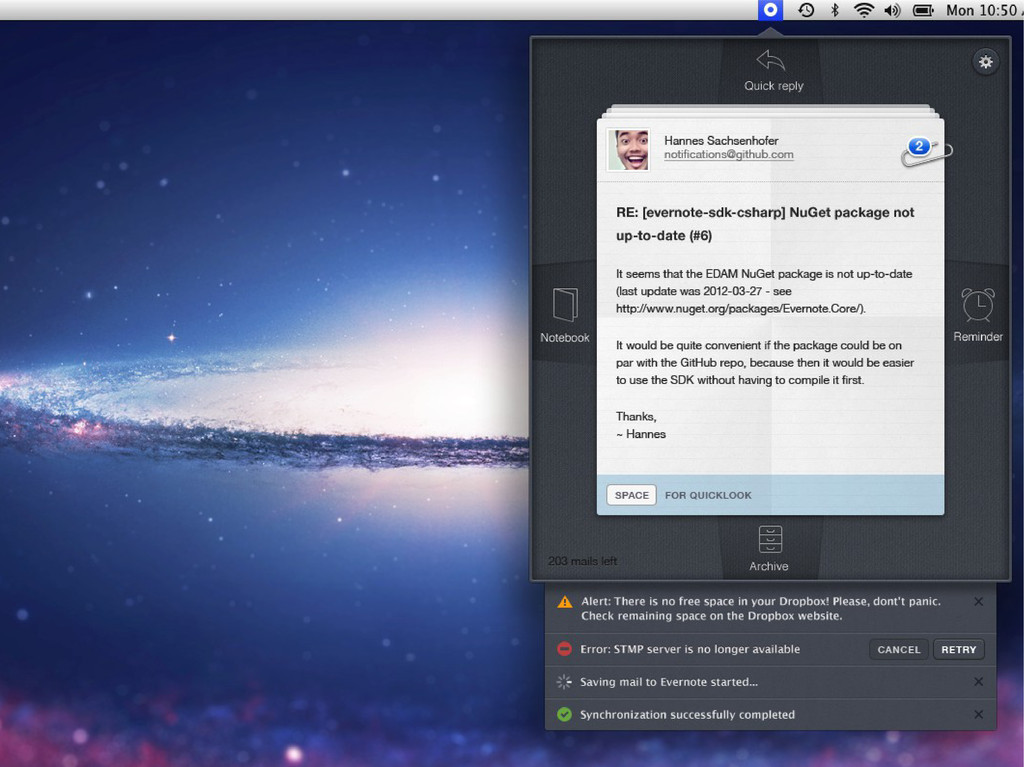This screenshot has height=767, width=1024.
Task: Set a Reminder with alarm clock icon
Action: (x=978, y=304)
